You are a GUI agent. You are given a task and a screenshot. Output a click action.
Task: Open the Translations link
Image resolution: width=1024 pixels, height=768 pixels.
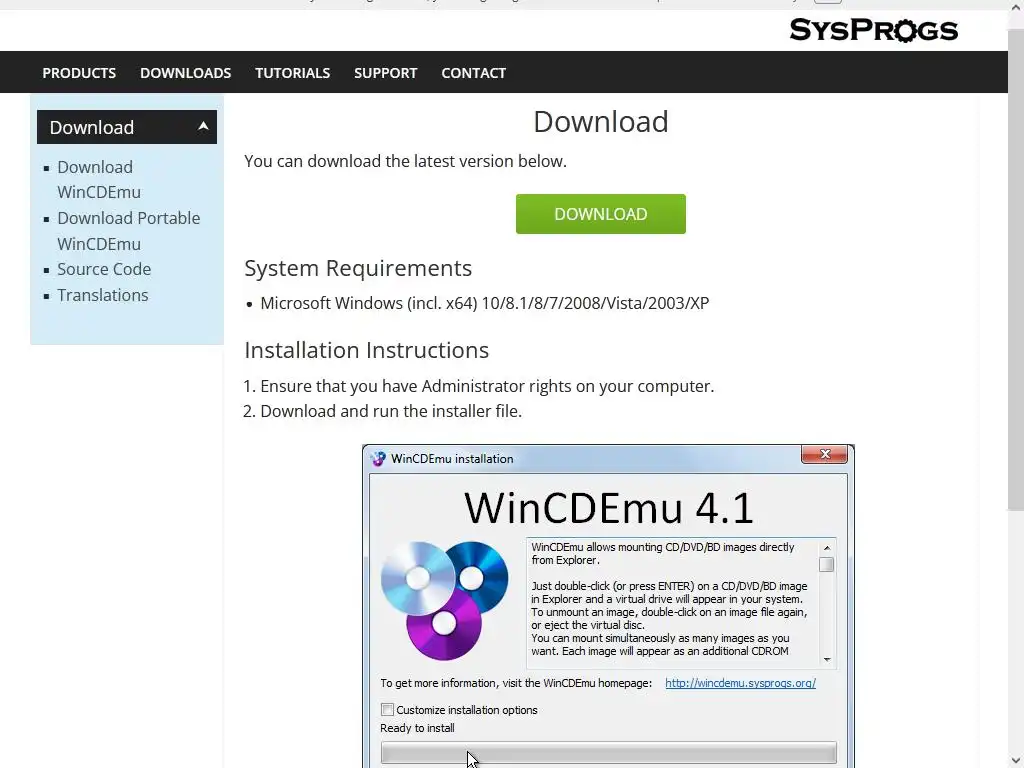103,295
